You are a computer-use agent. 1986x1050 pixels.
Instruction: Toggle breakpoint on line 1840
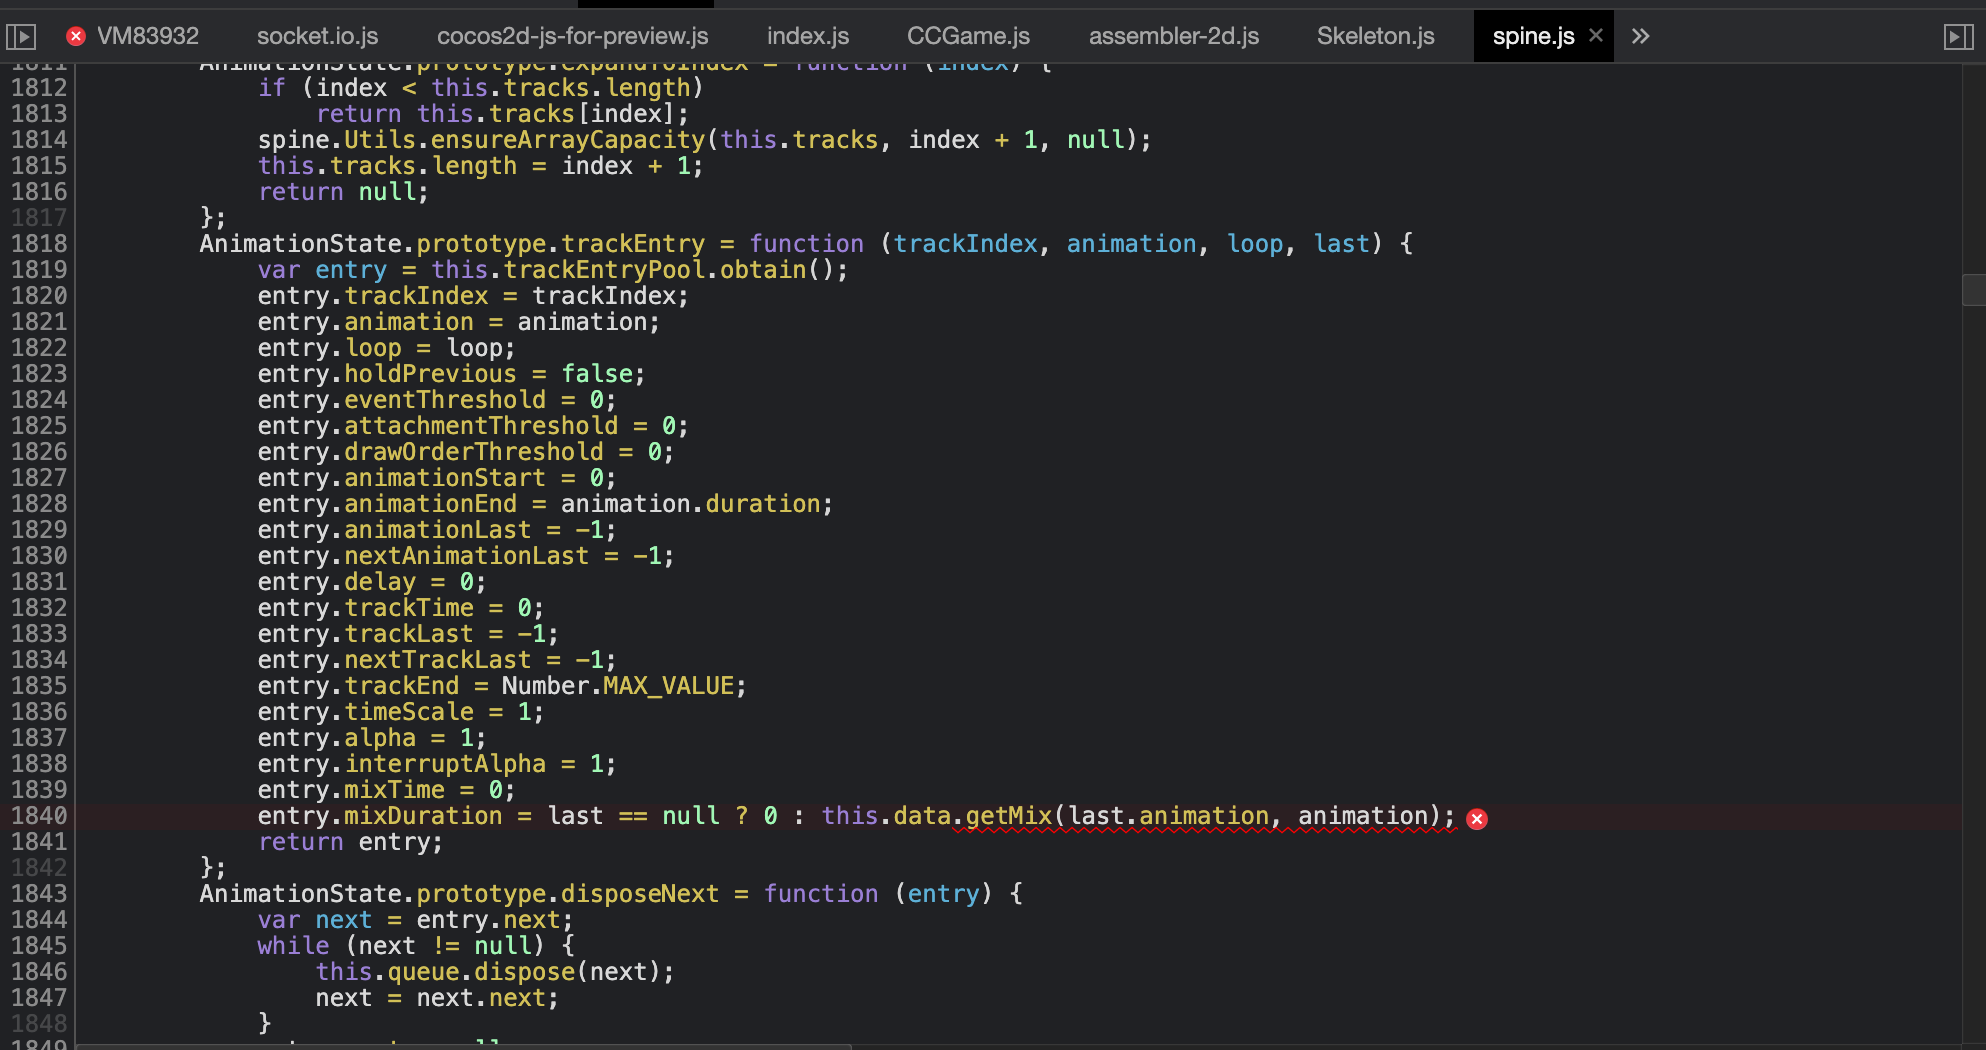click(x=39, y=816)
